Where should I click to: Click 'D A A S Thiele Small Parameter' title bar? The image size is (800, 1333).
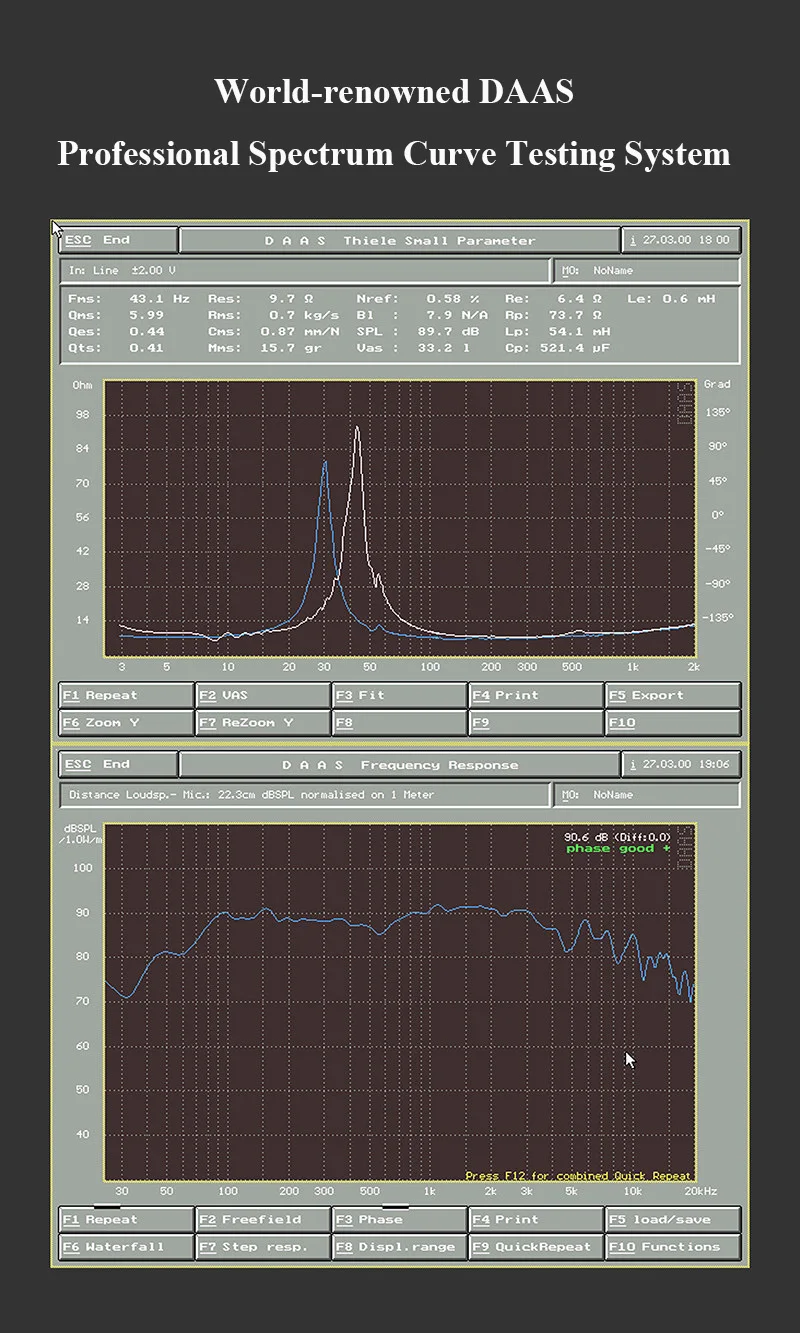tap(399, 240)
